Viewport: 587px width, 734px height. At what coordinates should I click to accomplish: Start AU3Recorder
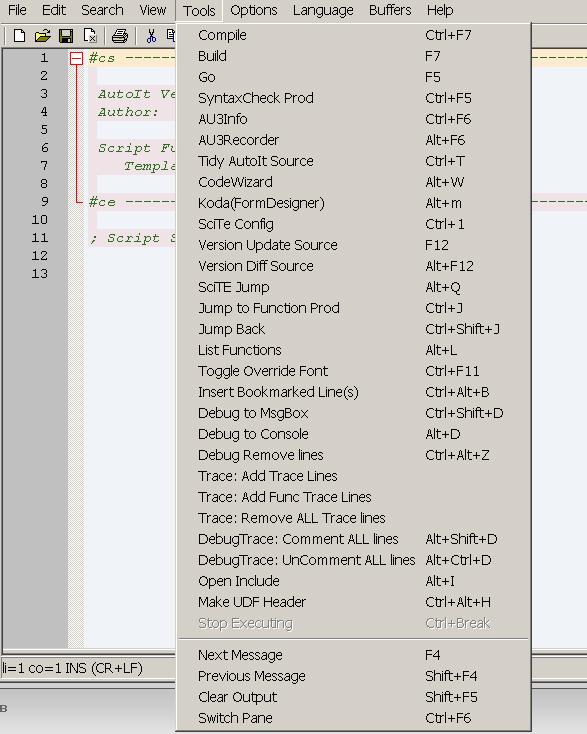point(353,140)
